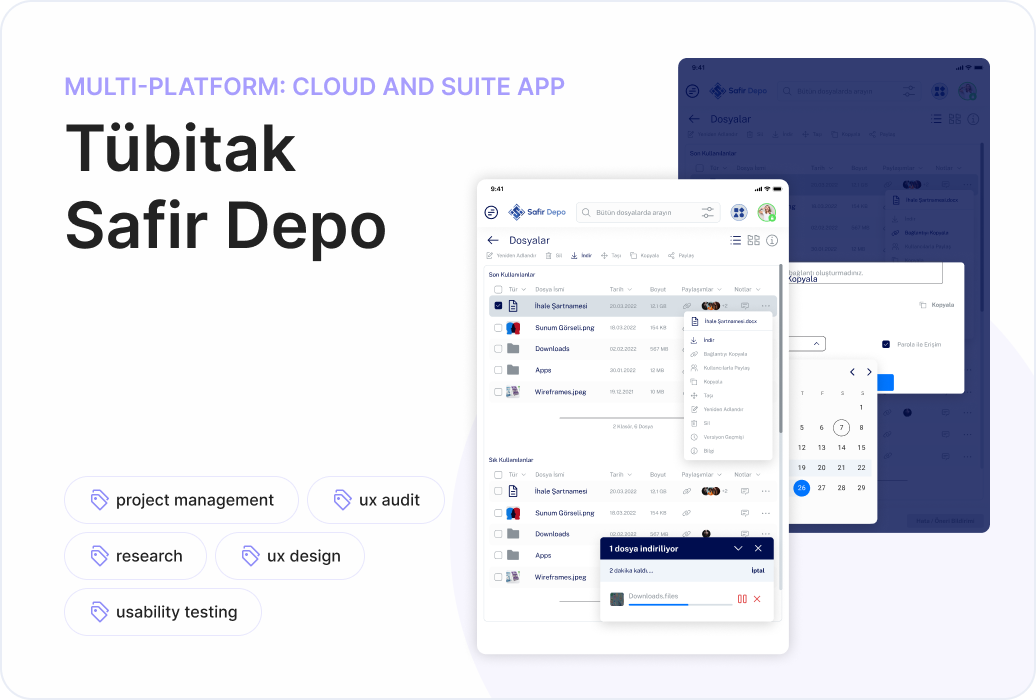This screenshot has height=700, width=1036.
Task: Close the '1 dosya indiriliyor' panel
Action: coord(758,549)
